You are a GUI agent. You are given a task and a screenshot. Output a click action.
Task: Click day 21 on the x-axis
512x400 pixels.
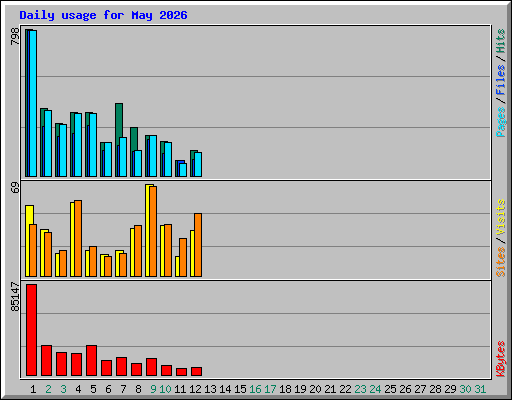[330, 389]
